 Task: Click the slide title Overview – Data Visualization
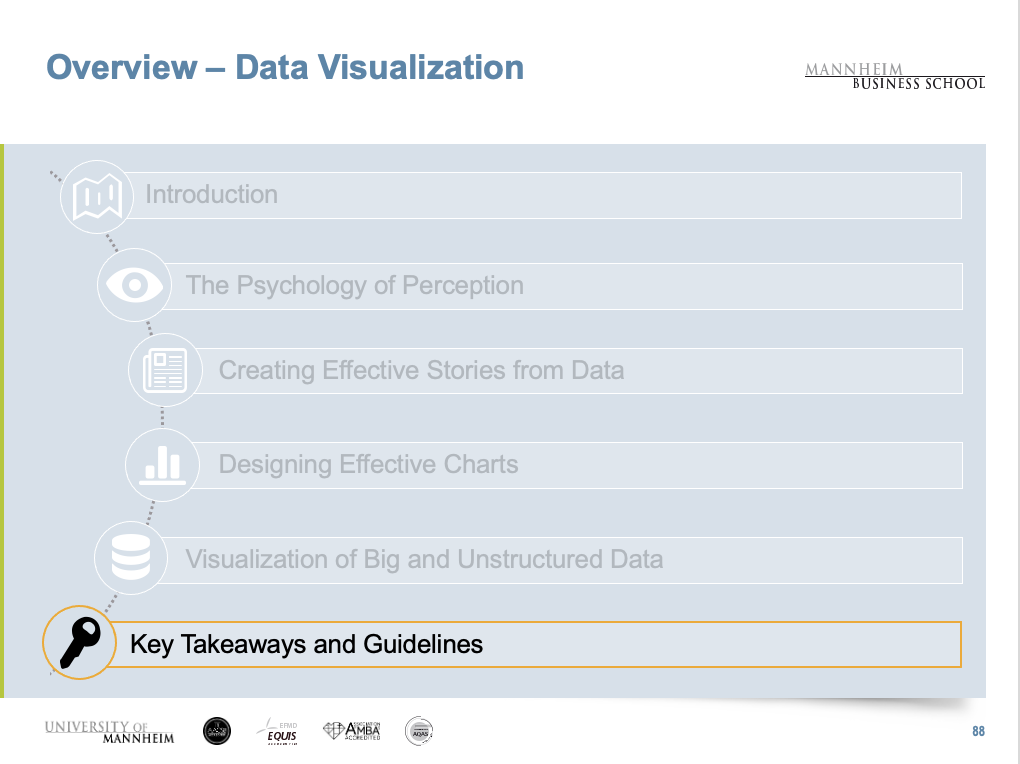point(285,68)
